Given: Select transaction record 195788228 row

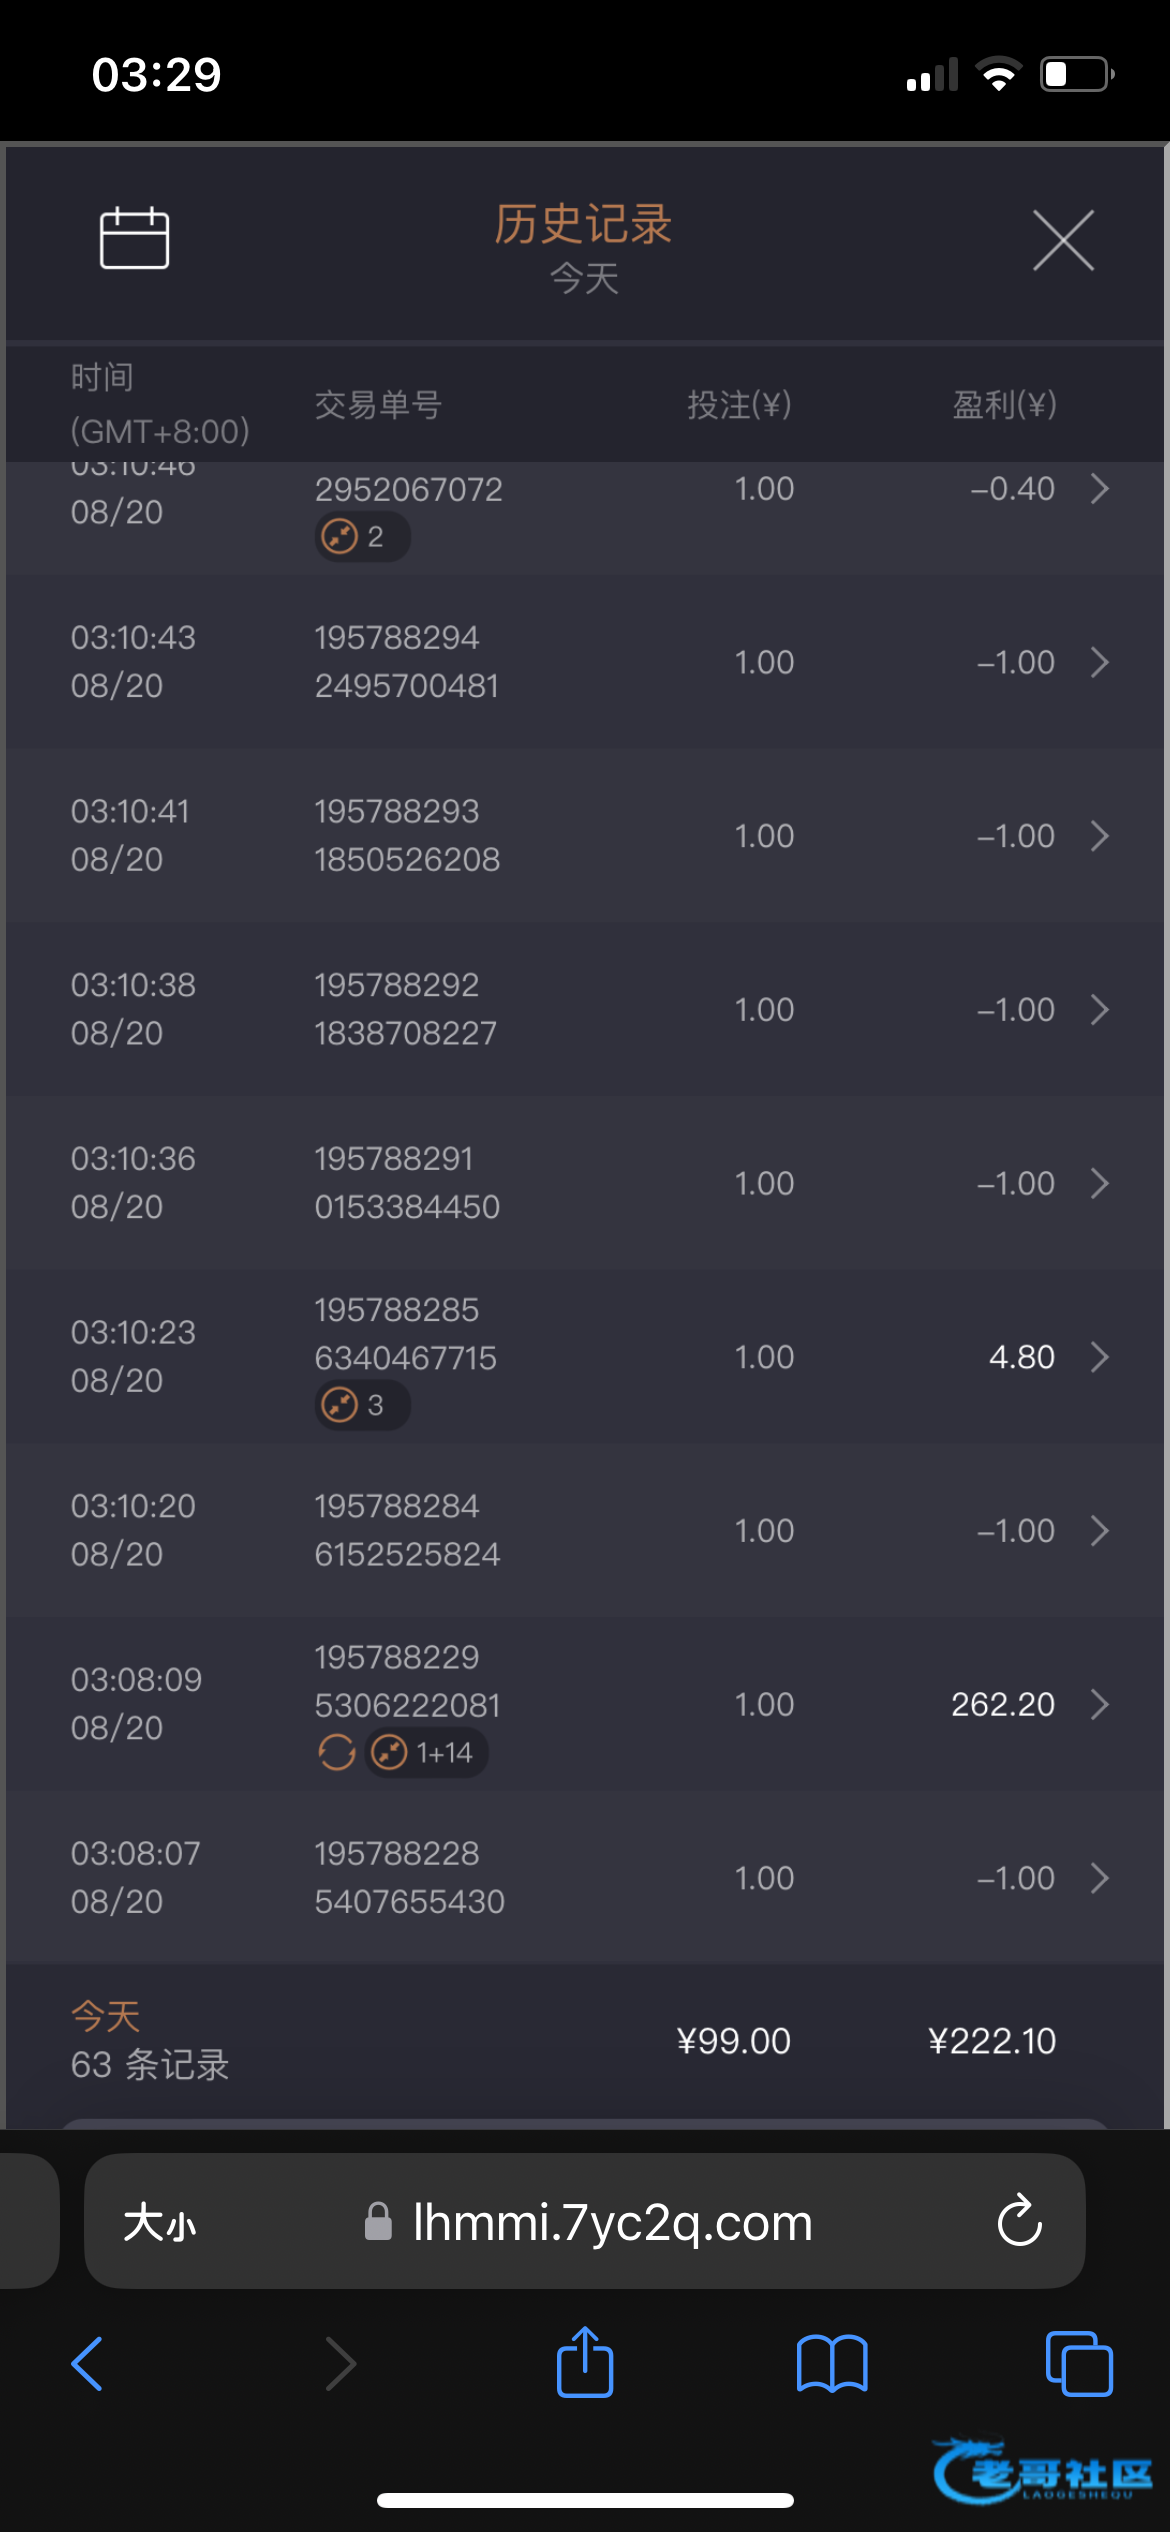Looking at the screenshot, I should point(585,1877).
